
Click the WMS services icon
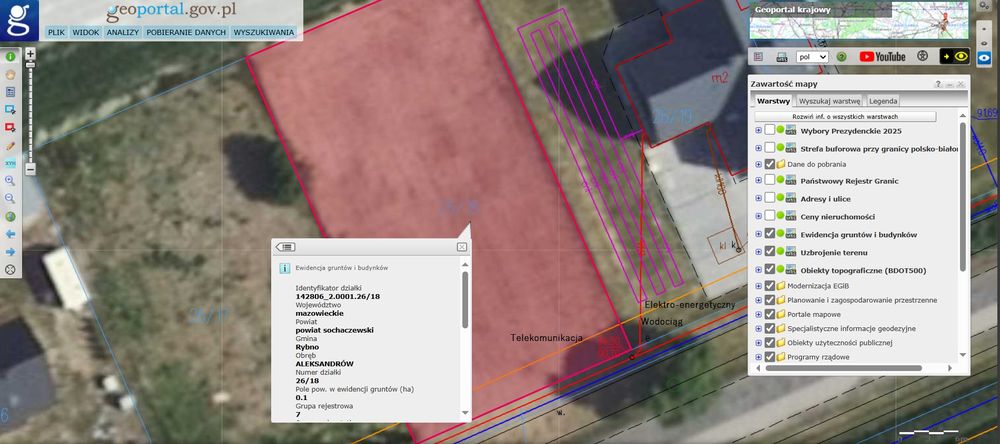coord(782,57)
